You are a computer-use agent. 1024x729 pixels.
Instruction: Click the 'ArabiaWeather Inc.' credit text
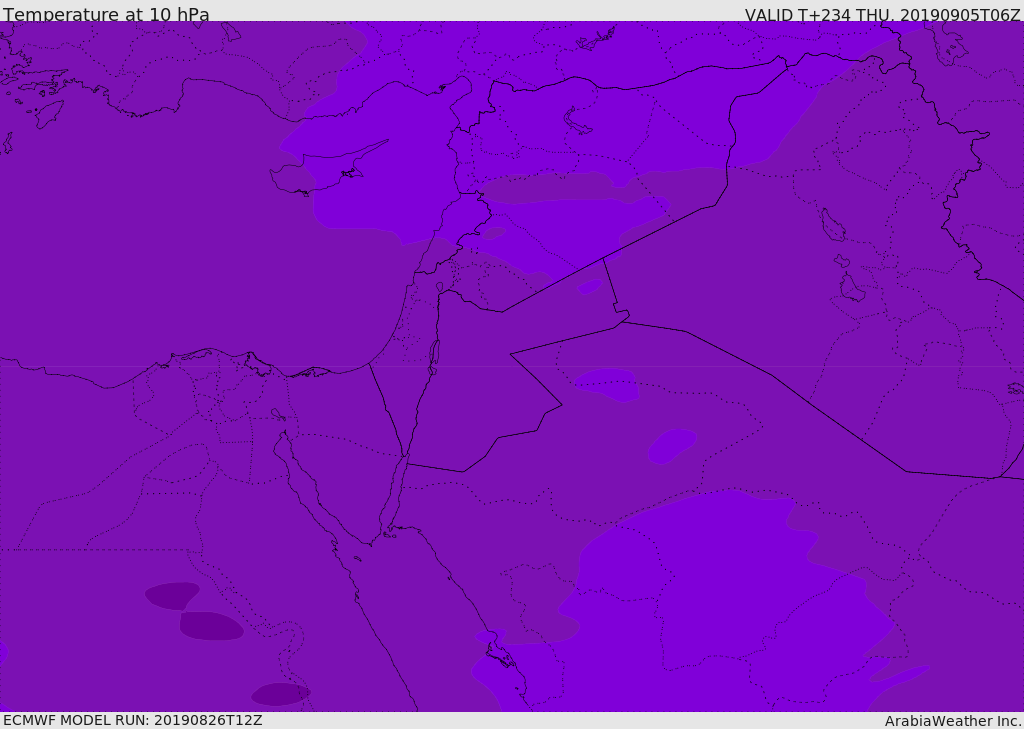953,721
